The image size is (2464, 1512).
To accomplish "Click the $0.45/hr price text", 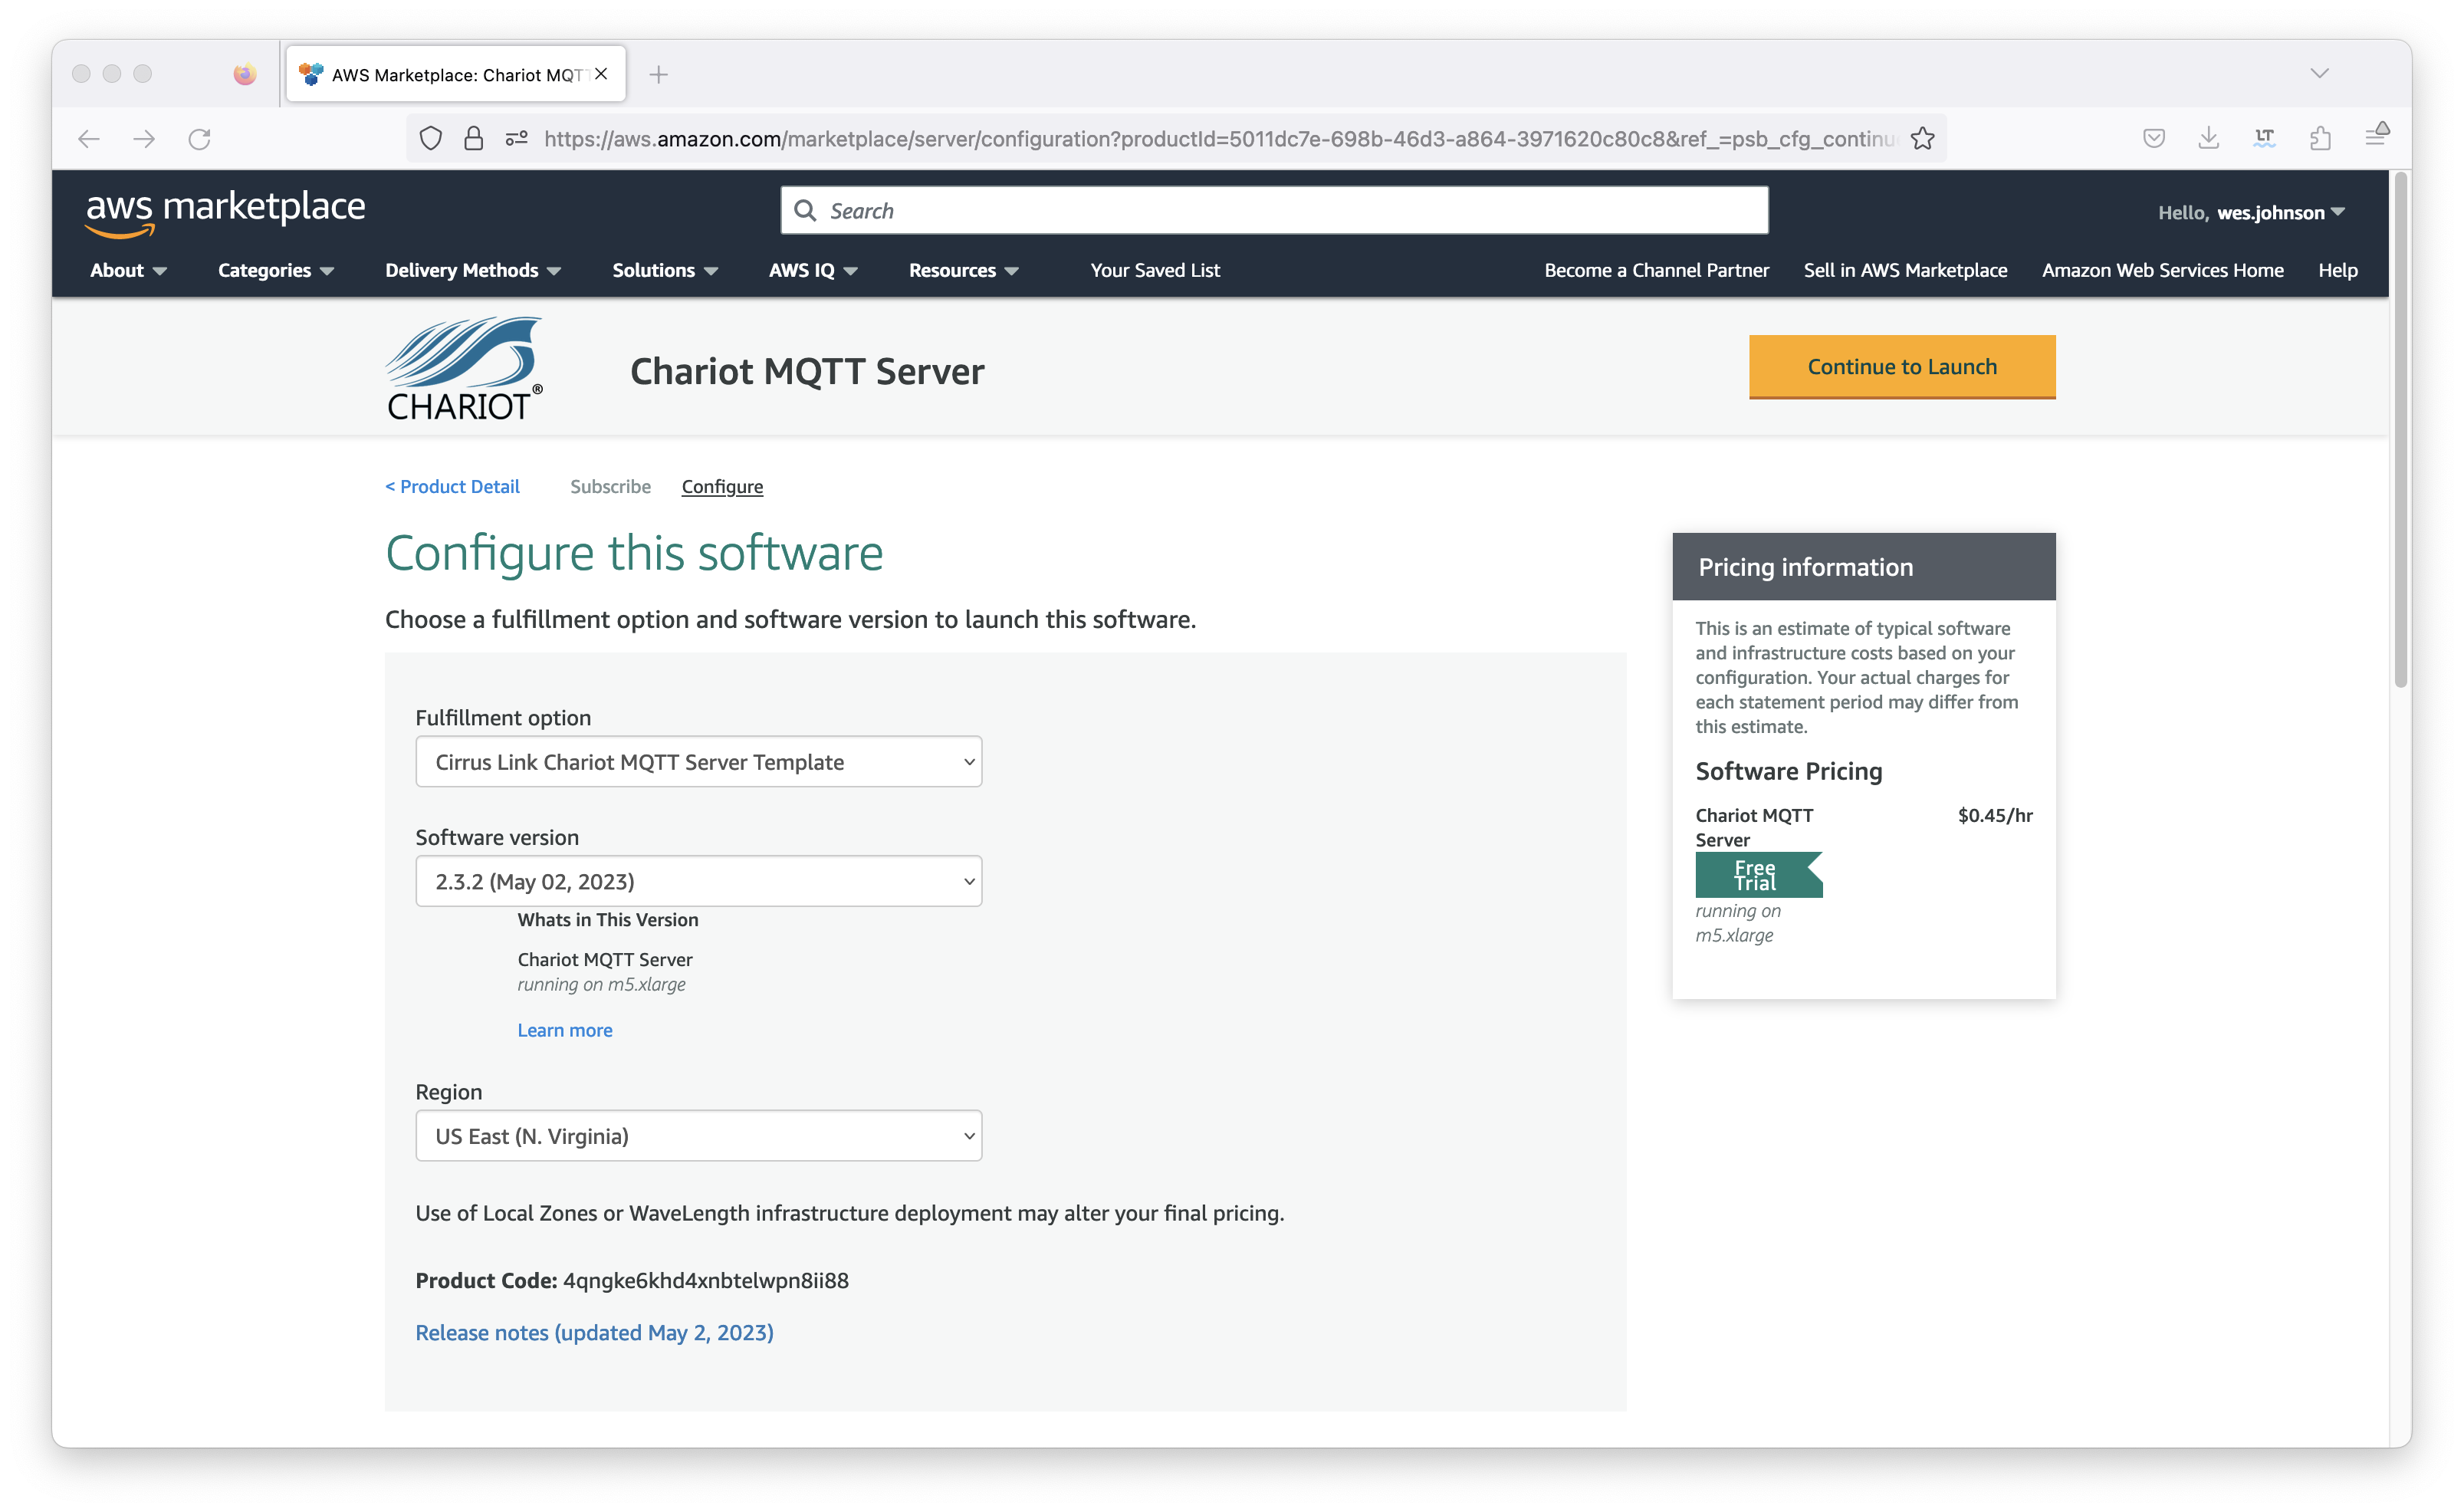I will pos(1994,815).
